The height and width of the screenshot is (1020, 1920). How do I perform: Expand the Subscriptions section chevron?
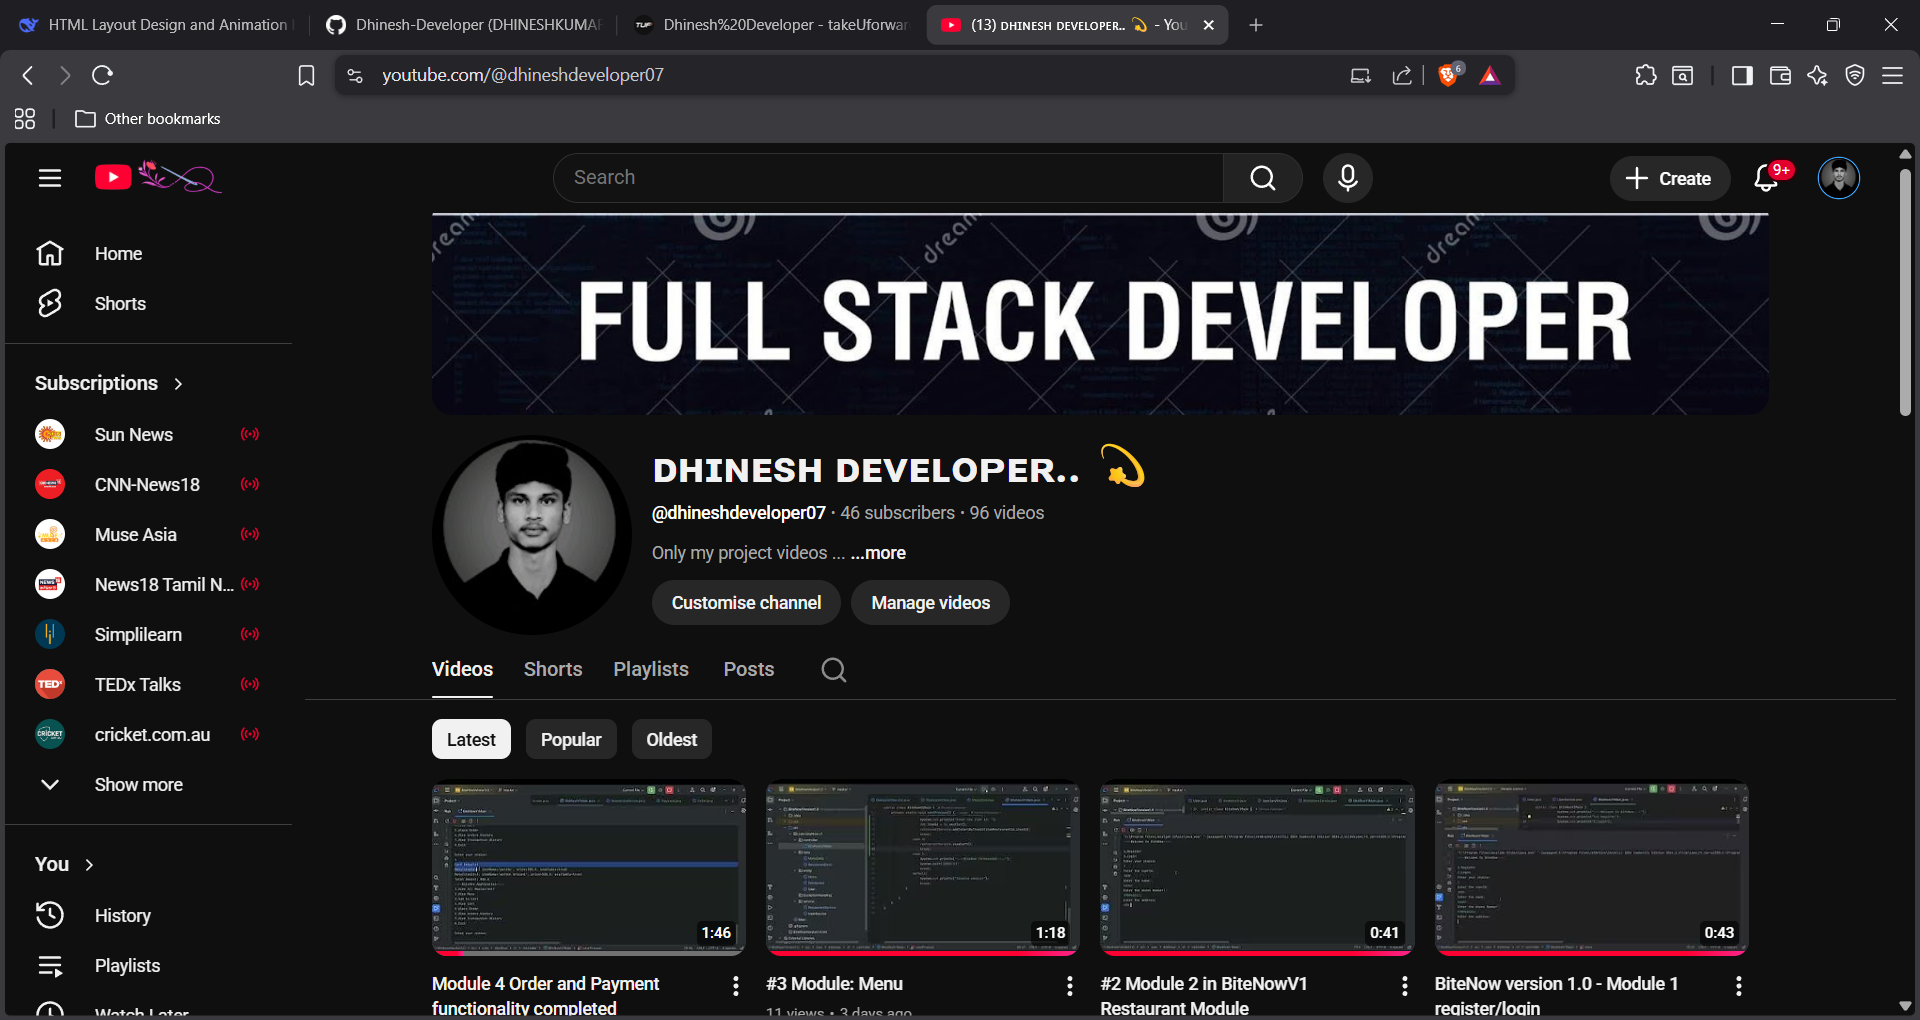click(x=177, y=383)
